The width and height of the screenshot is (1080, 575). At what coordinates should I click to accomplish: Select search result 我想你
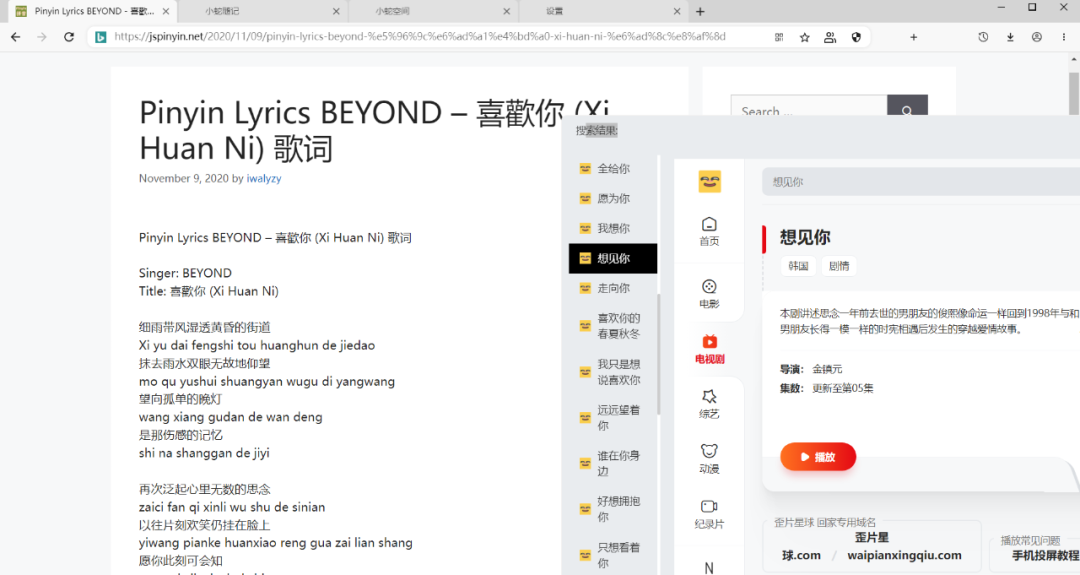click(613, 229)
